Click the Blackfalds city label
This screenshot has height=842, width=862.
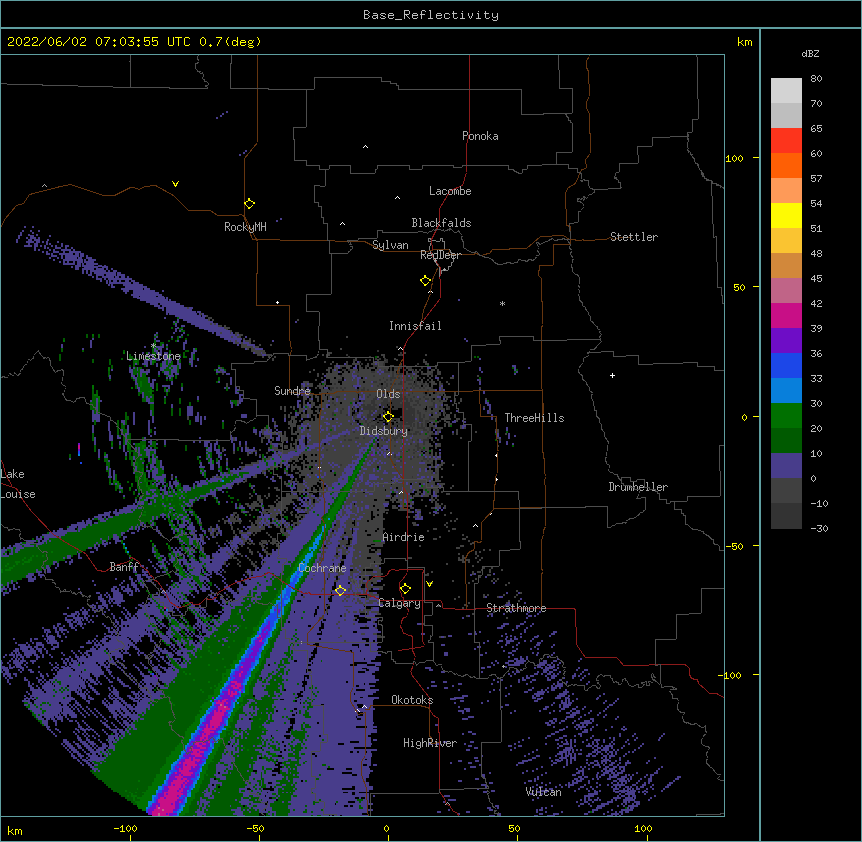click(x=441, y=223)
